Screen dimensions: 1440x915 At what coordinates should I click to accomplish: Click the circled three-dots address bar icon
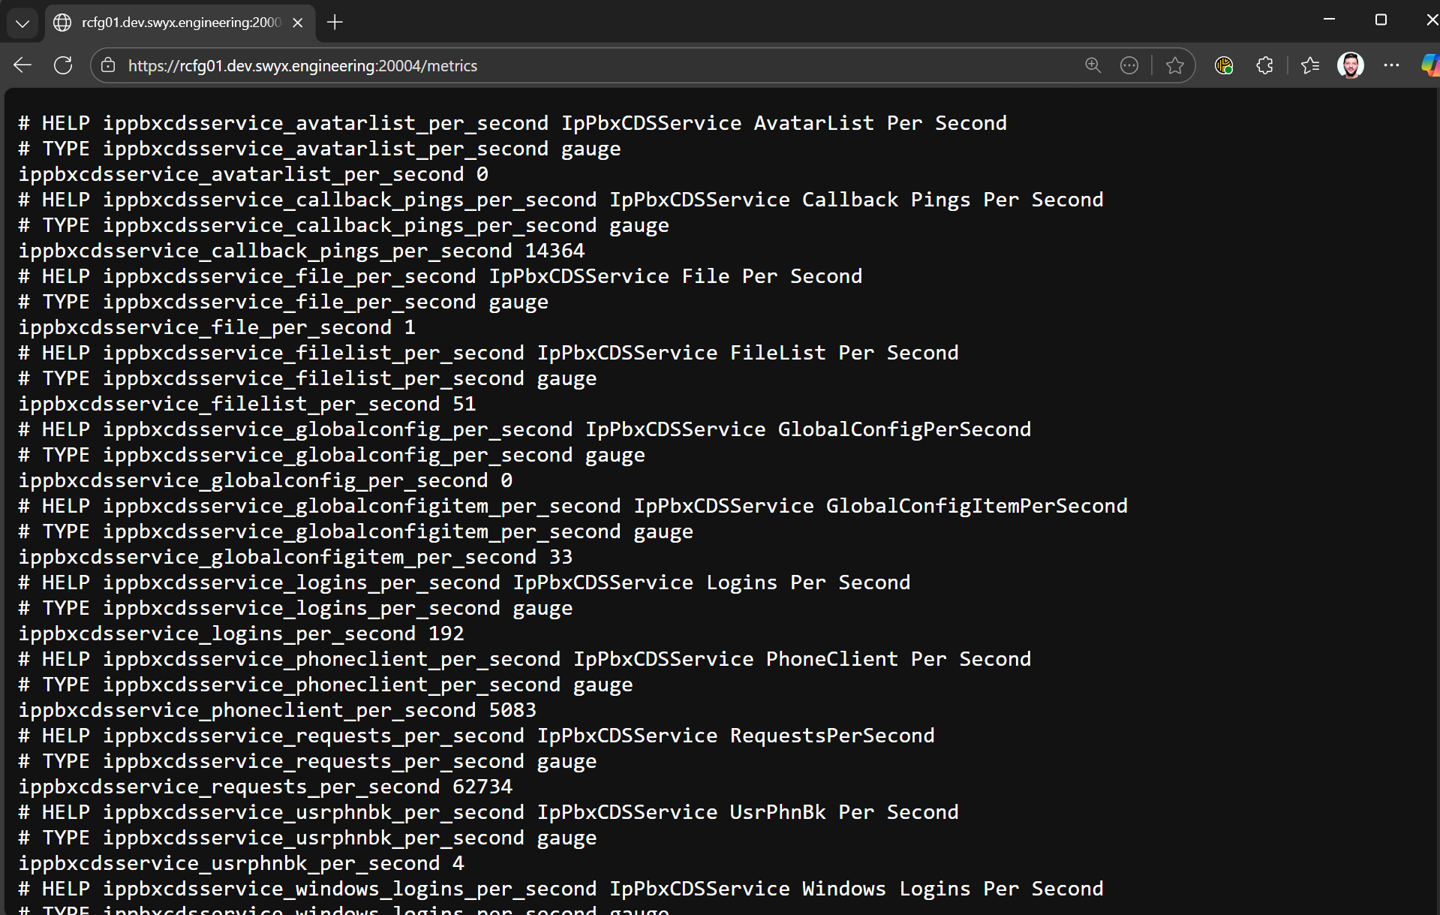[x=1129, y=66]
